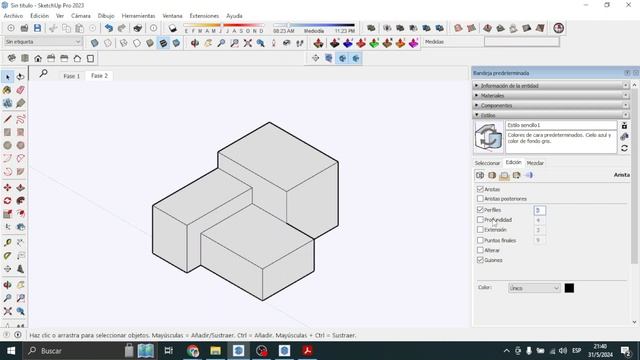Image resolution: width=640 pixels, height=360 pixels.
Task: Click Zoom Extents in top toolbar
Action: (x=248, y=43)
